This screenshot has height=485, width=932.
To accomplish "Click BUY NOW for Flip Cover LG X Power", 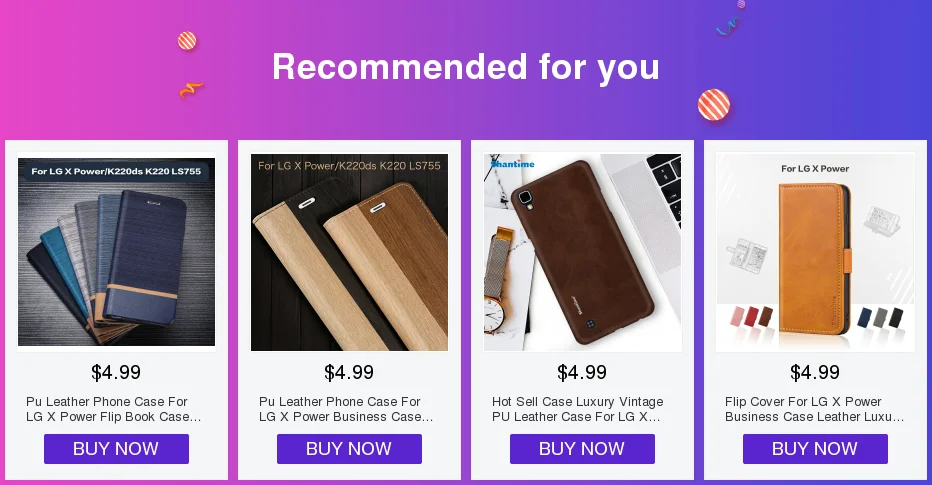I will pyautogui.click(x=816, y=449).
